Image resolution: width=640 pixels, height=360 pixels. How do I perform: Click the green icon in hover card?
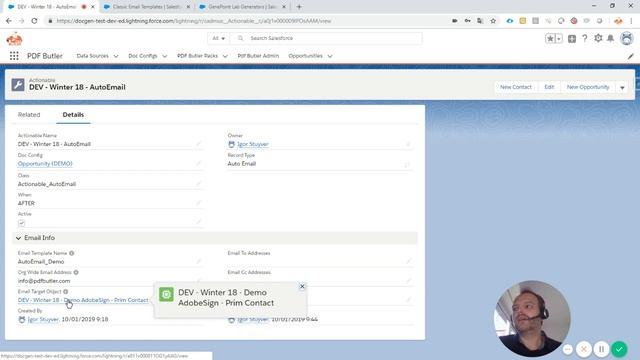pyautogui.click(x=166, y=294)
